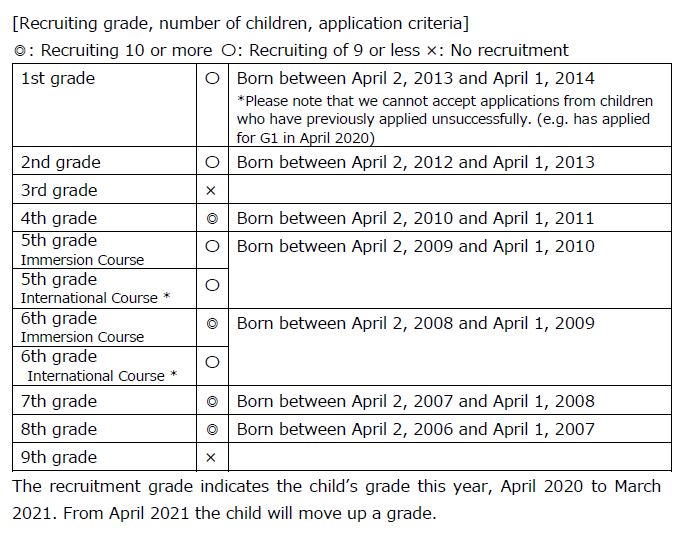Select the '9th grade' cell label
This screenshot has width=696, height=537.
59,457
